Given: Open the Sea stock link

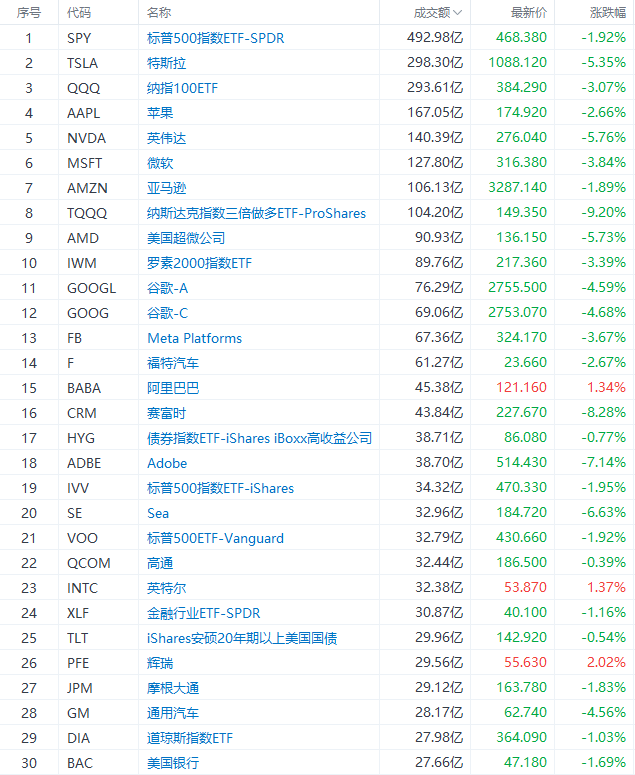Looking at the screenshot, I should tap(158, 513).
